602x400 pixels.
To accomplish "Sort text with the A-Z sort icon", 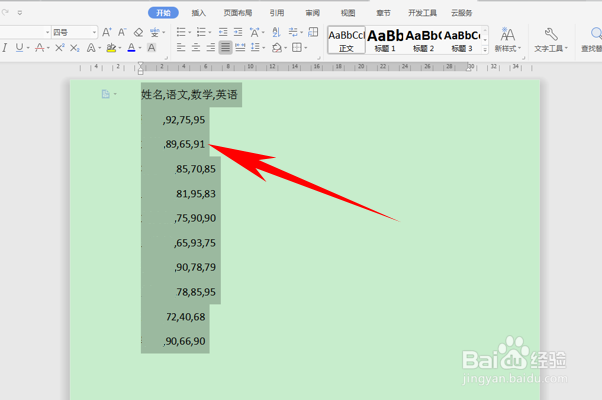I will 276,32.
